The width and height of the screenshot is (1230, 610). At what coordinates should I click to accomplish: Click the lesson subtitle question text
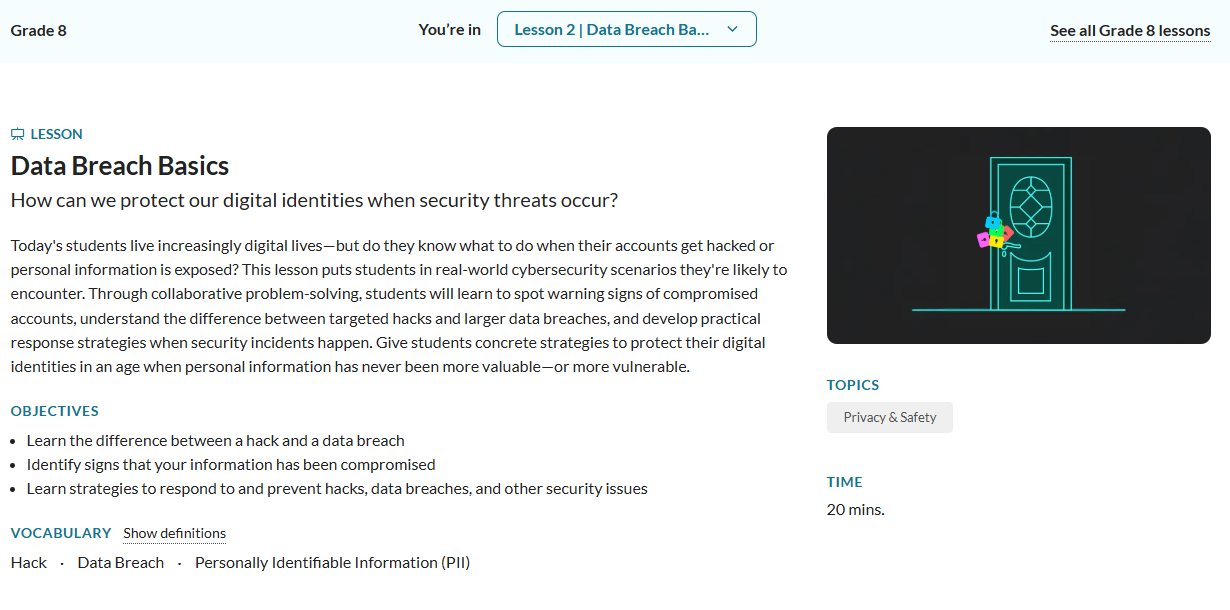point(314,200)
